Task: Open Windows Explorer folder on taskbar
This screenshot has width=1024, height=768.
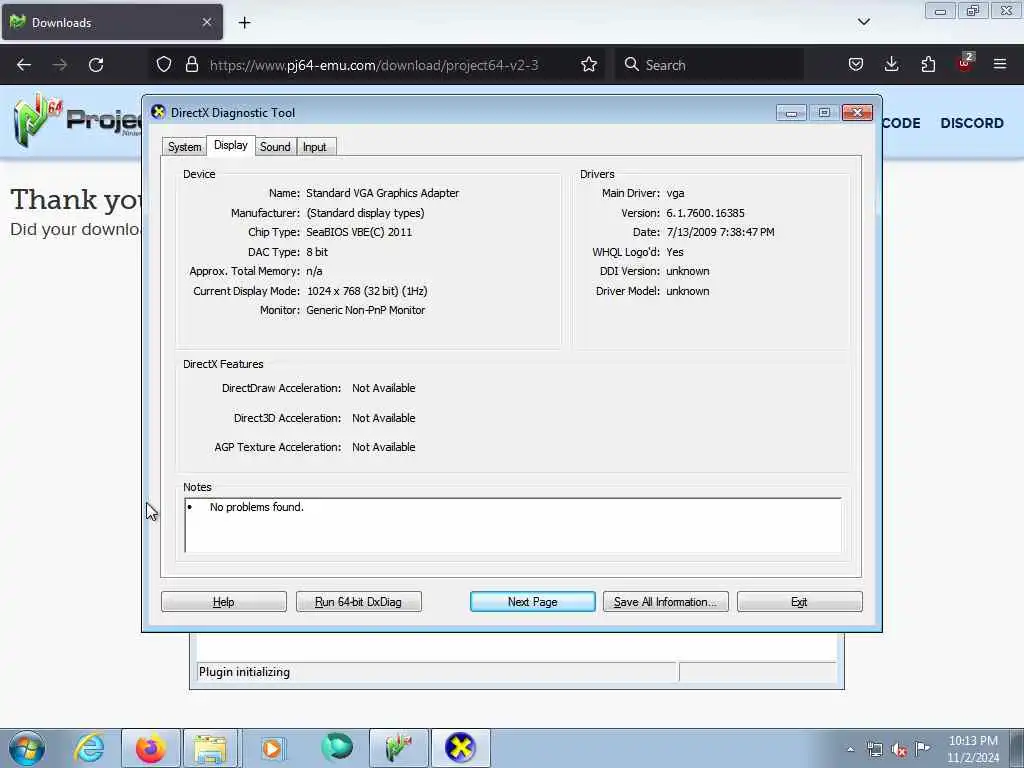Action: pos(210,748)
